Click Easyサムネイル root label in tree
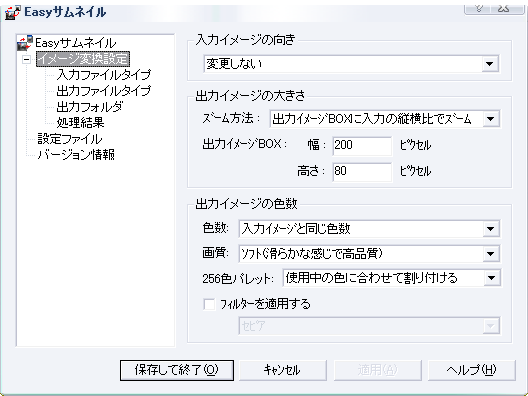This screenshot has width=528, height=396. 75,43
